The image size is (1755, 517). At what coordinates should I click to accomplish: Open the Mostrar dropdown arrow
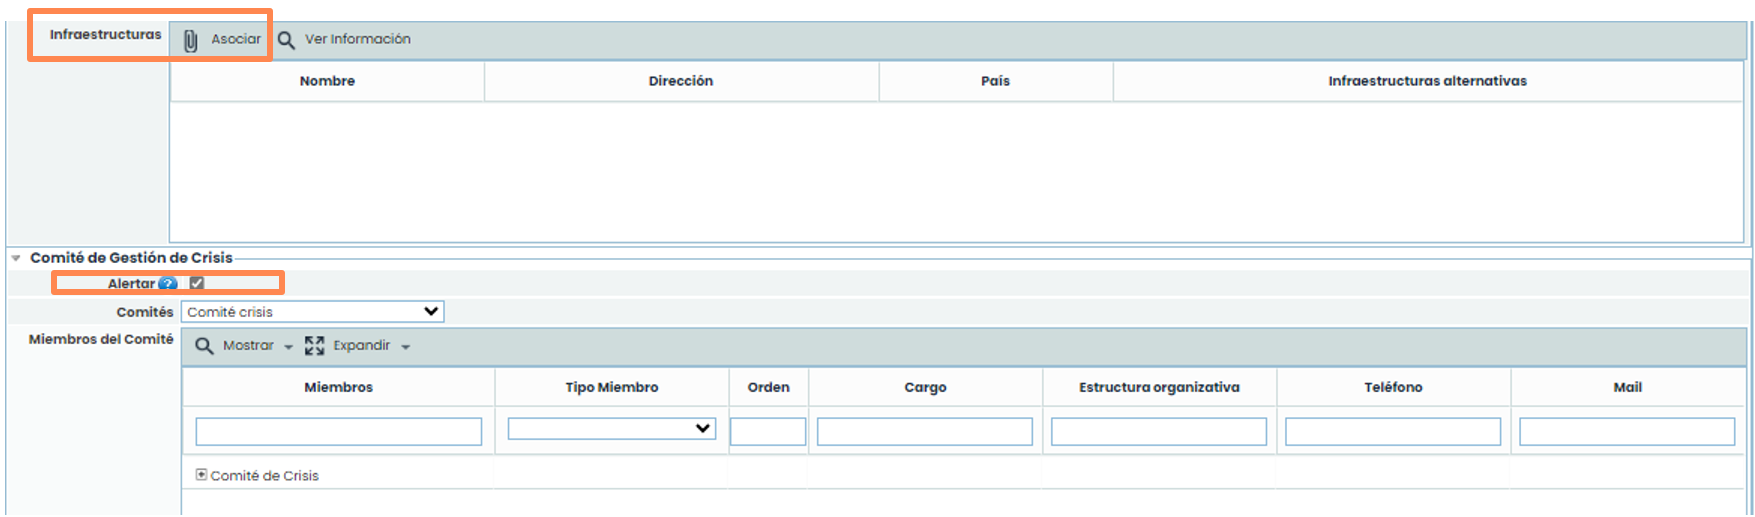point(289,347)
